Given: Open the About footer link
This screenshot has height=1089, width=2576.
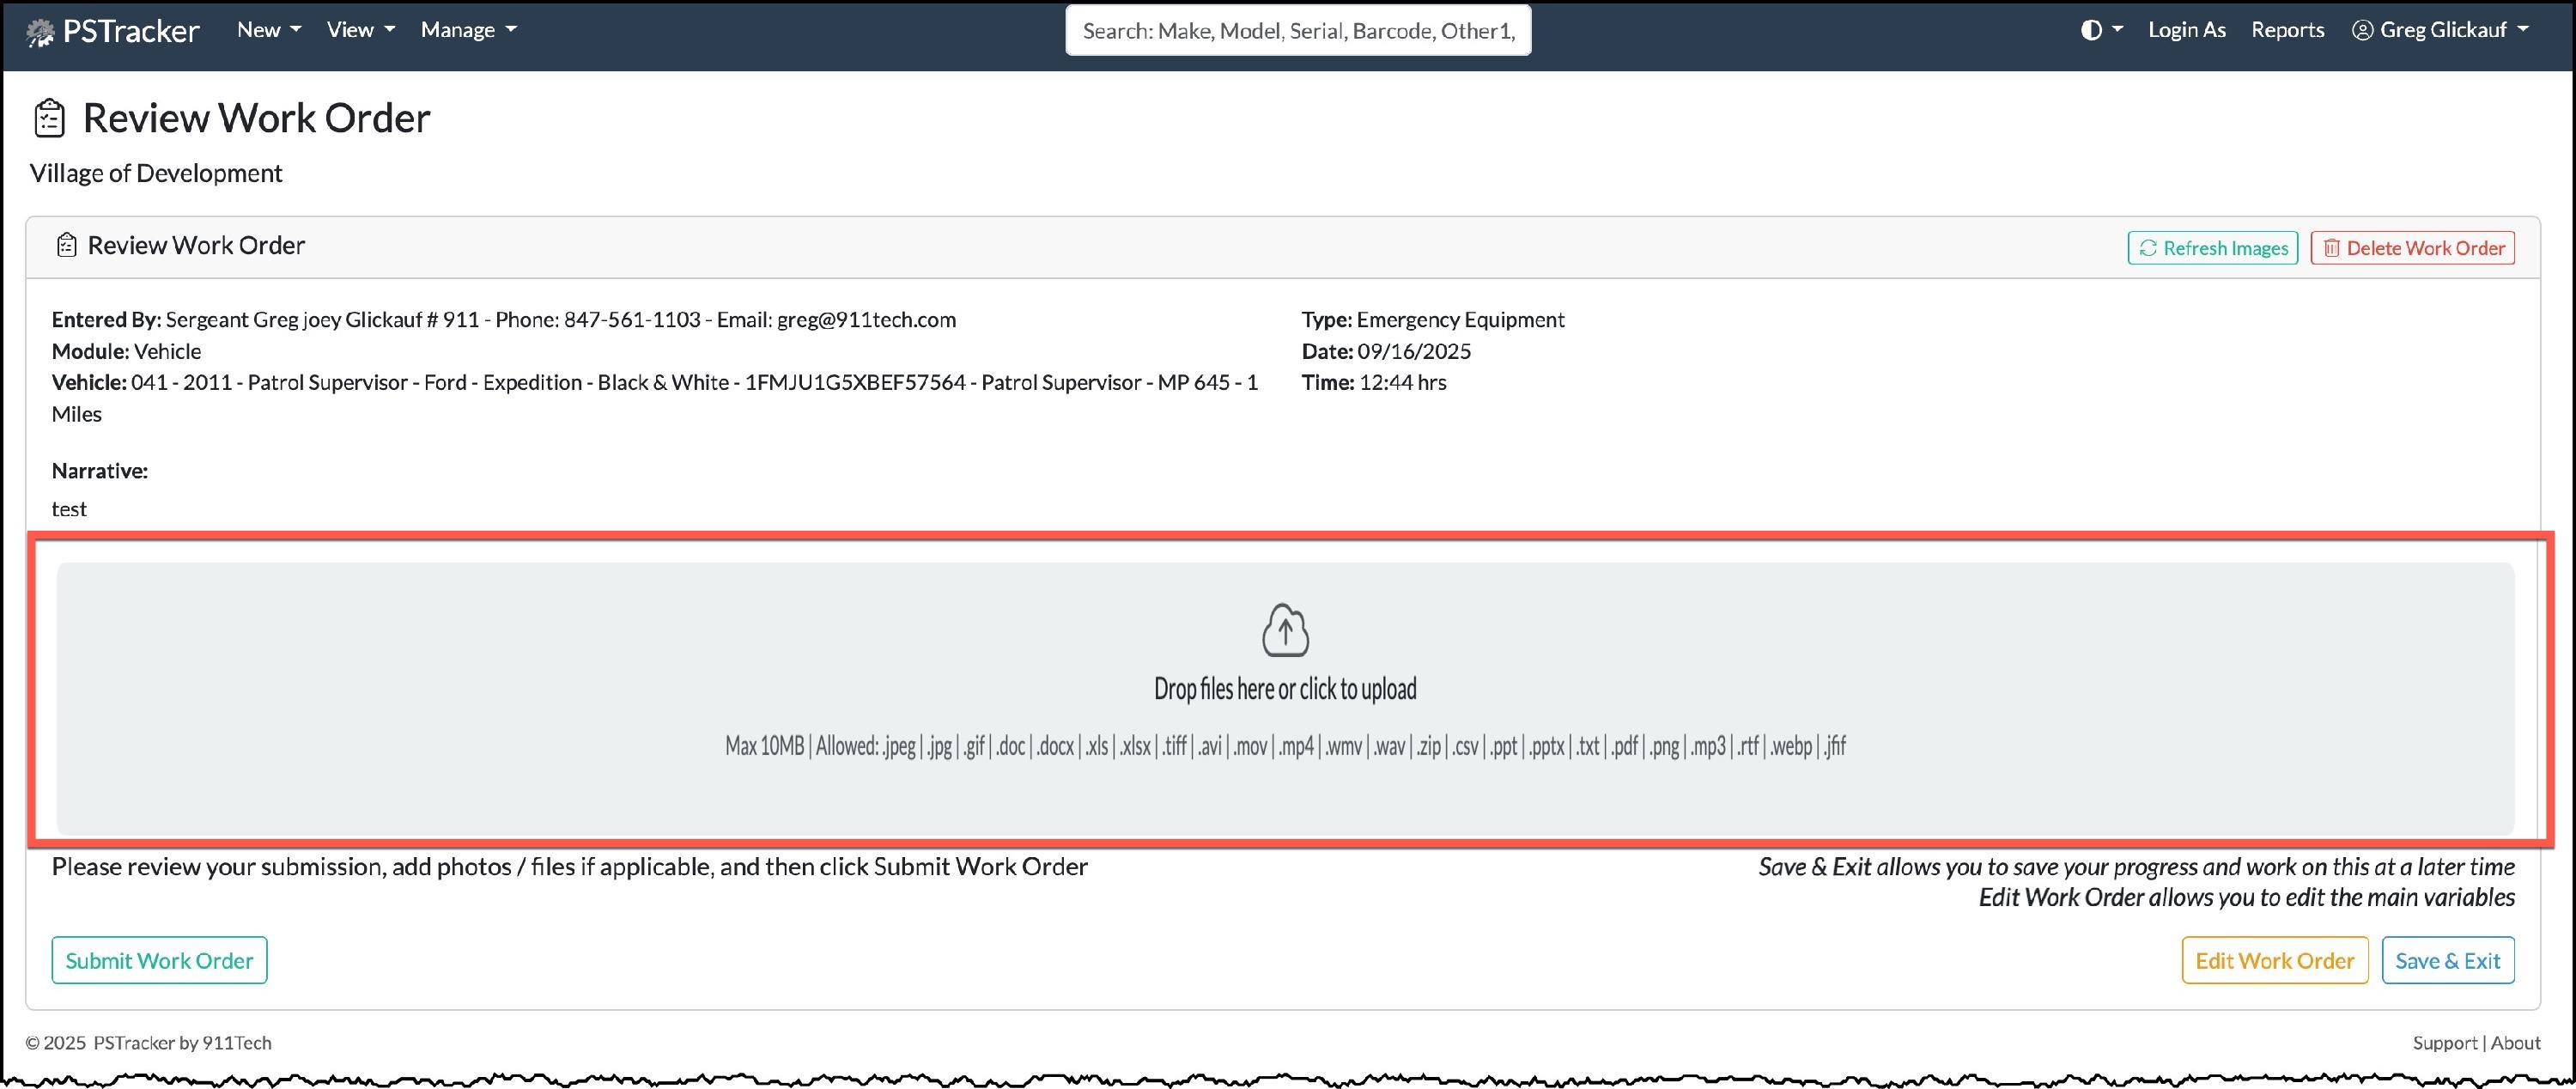Looking at the screenshot, I should click(2515, 1042).
